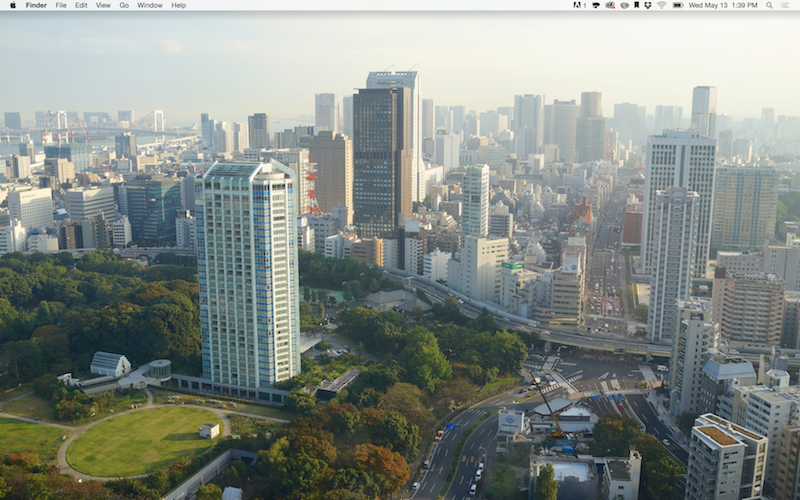Open Notification Center list icon

[784, 5]
